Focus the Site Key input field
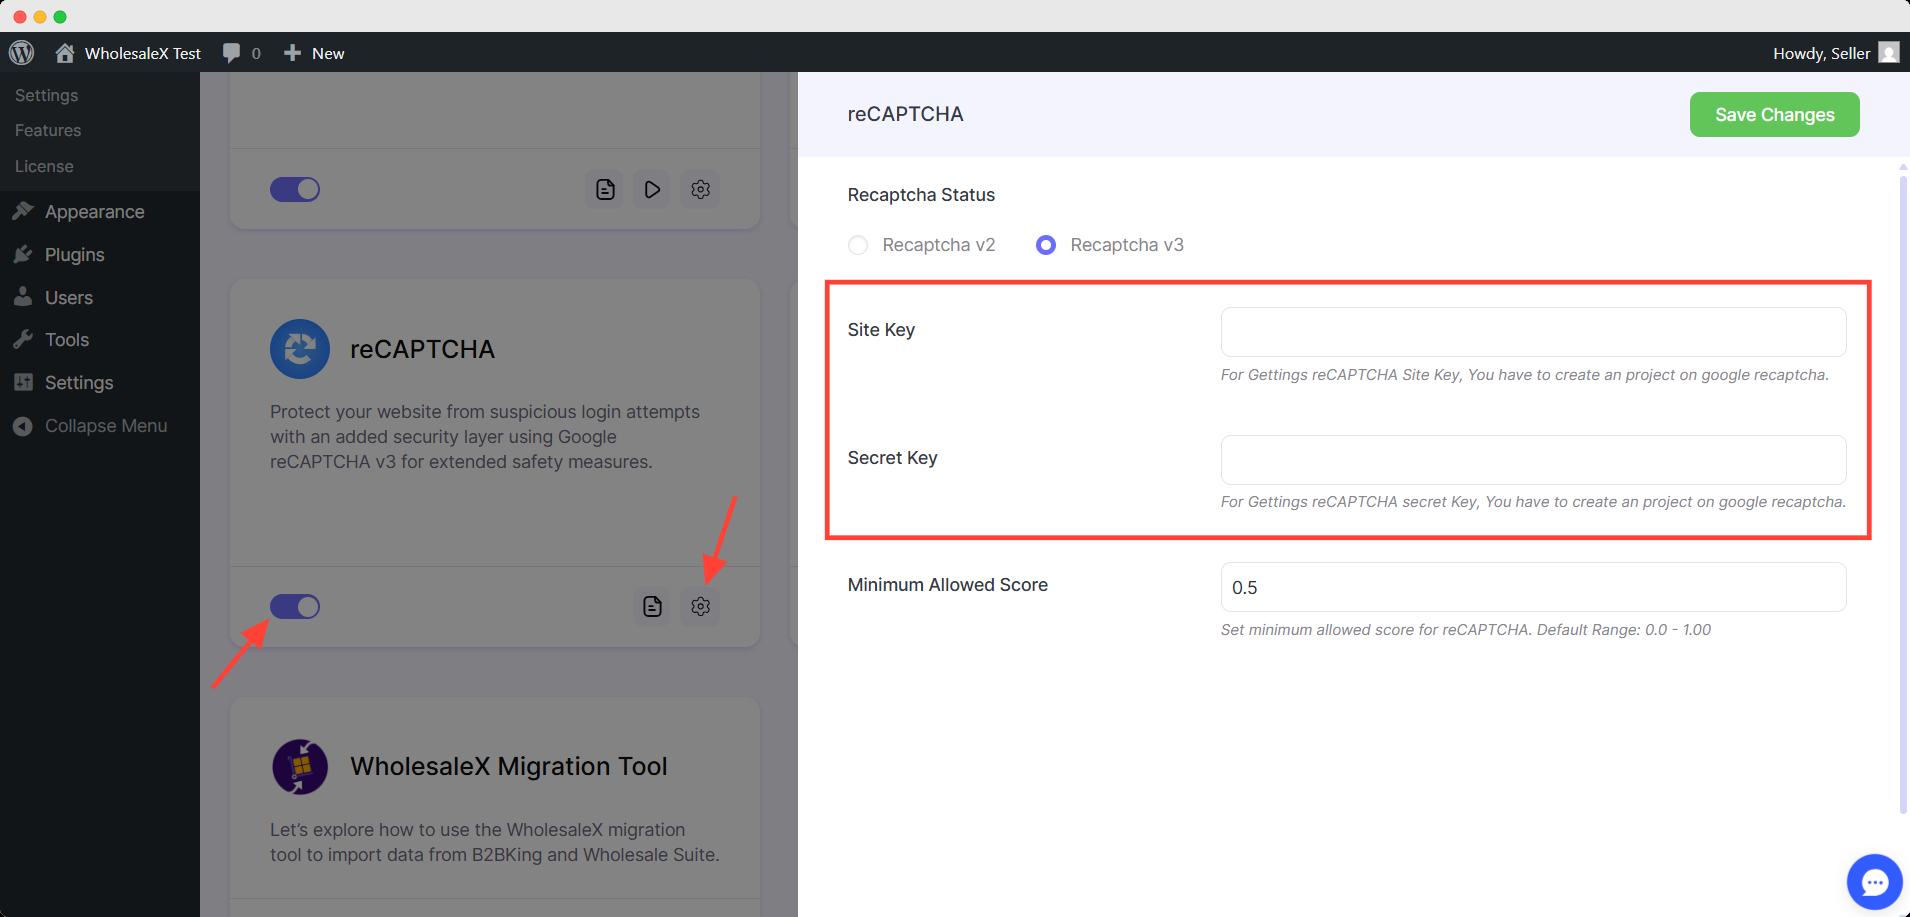 click(1533, 332)
